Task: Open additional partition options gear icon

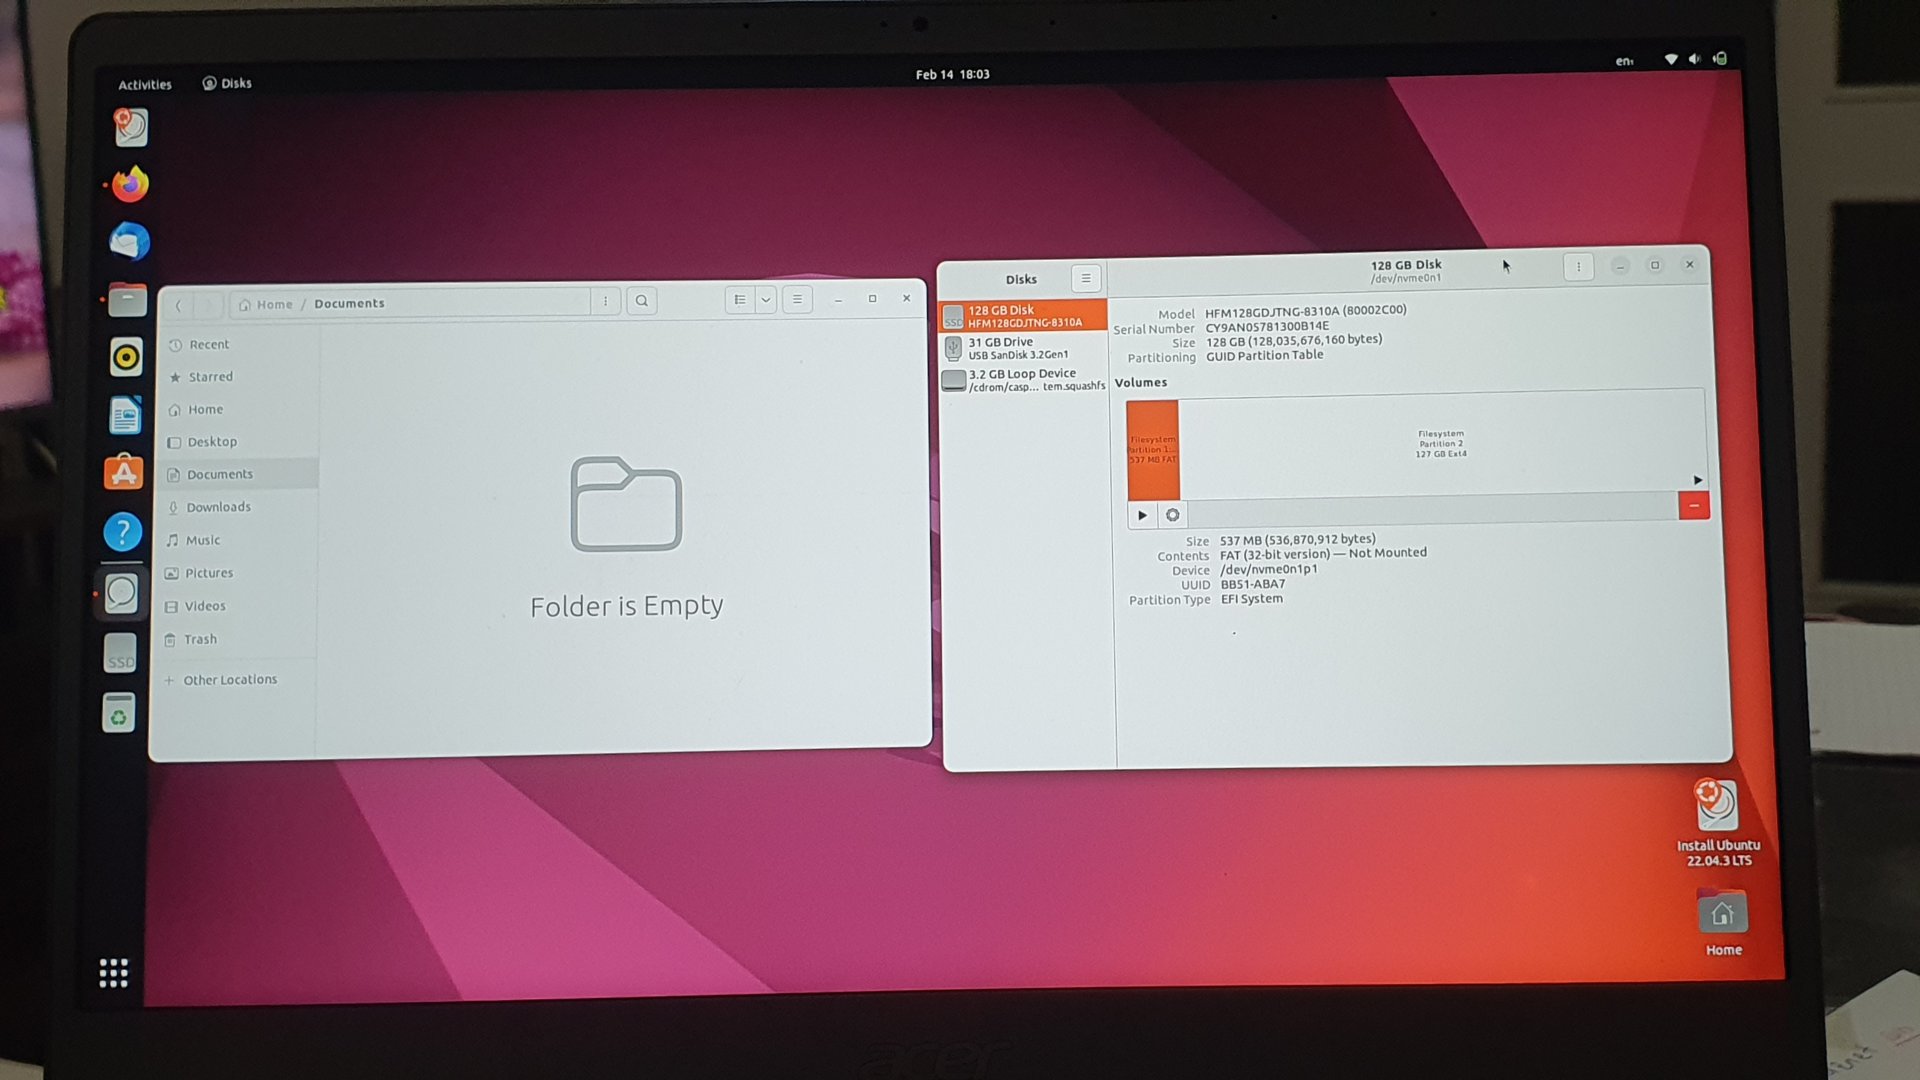Action: pos(1172,515)
